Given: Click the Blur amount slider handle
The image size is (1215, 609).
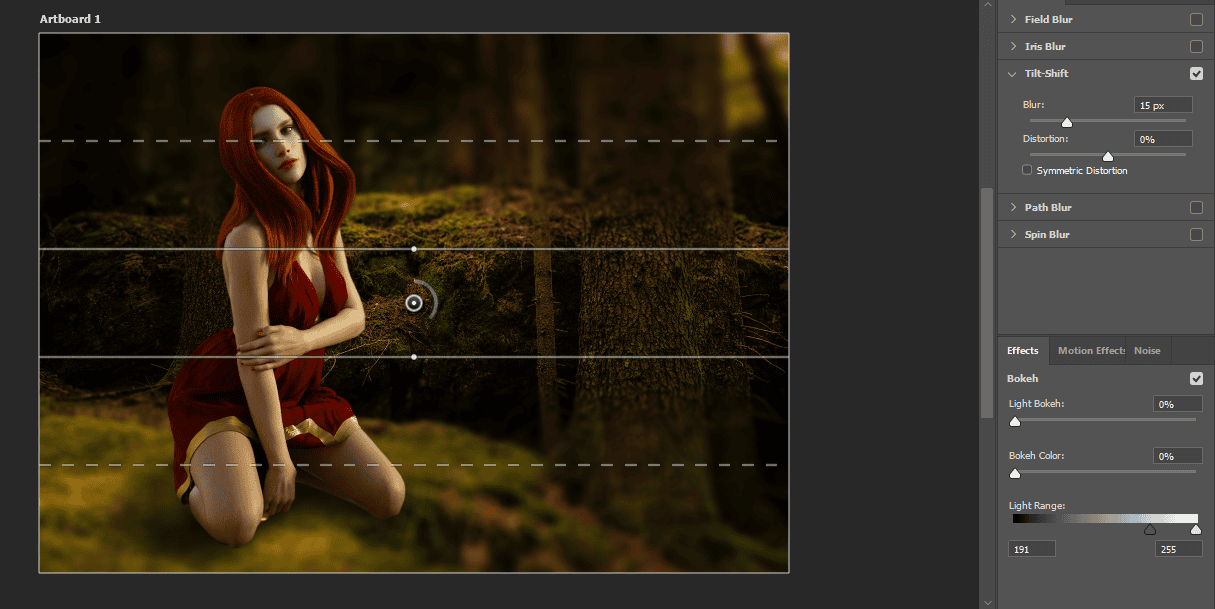Looking at the screenshot, I should click(1066, 123).
